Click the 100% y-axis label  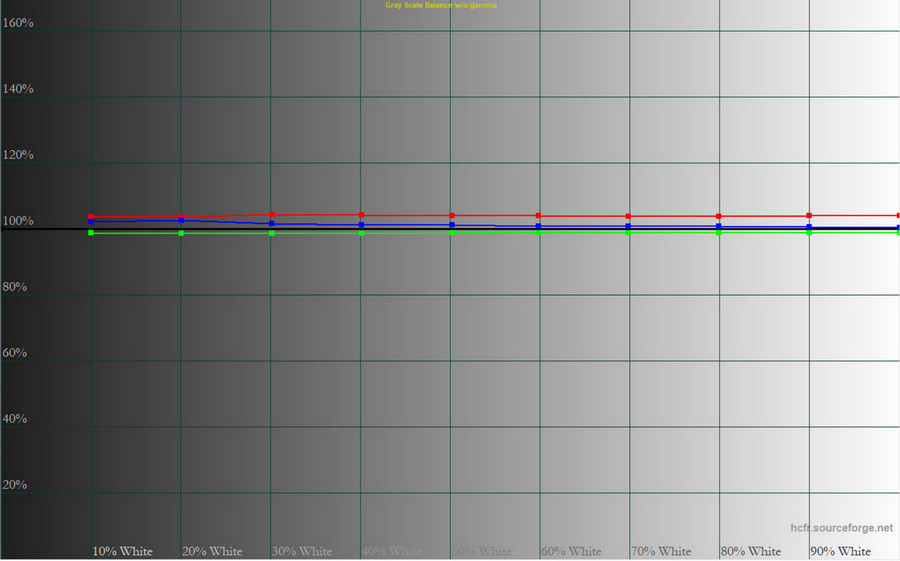[18, 221]
